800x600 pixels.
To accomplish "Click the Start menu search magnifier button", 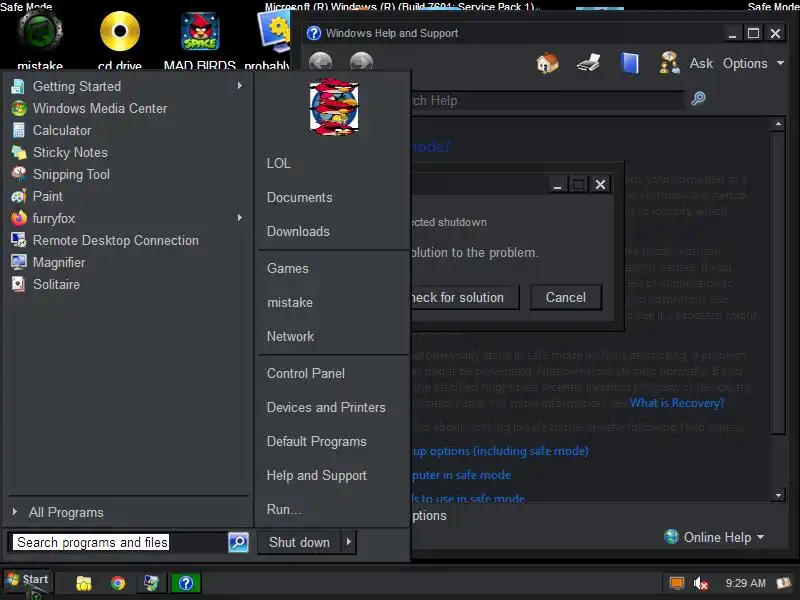I will pos(238,542).
